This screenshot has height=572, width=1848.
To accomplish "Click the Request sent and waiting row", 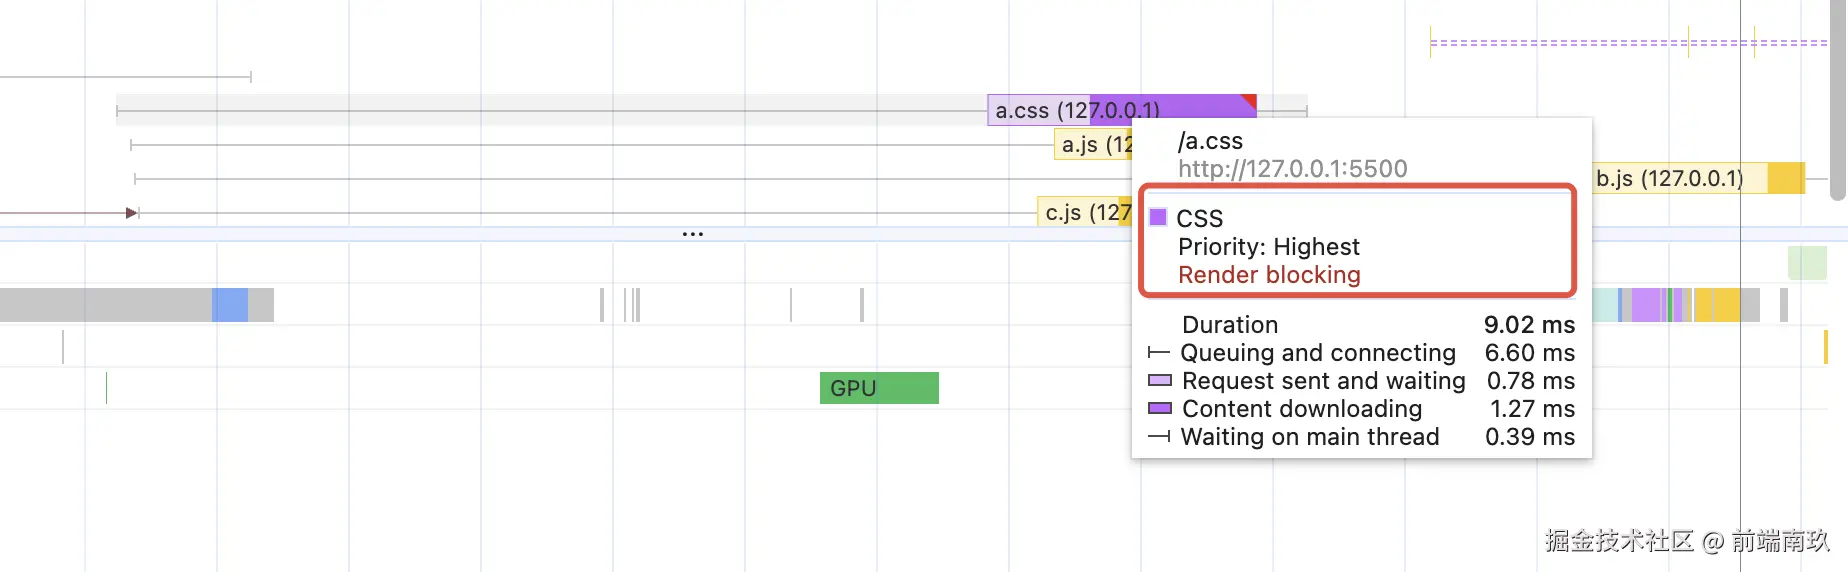I will point(1361,381).
